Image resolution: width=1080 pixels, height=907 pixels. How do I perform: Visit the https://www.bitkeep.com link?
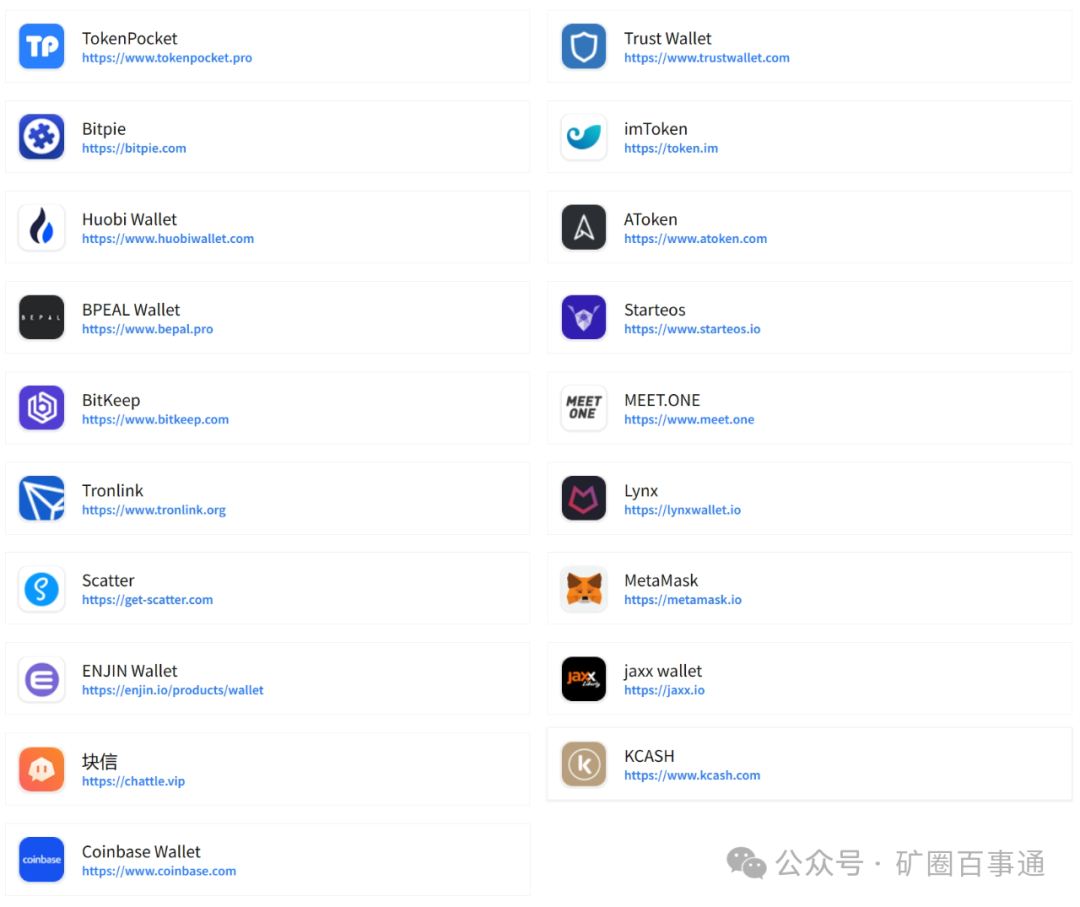(155, 420)
